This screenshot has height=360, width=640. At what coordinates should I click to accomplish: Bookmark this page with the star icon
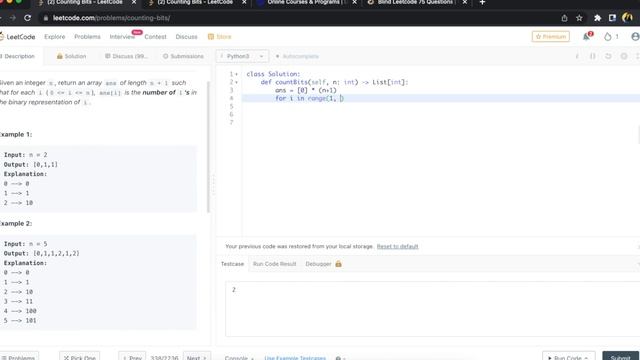[x=579, y=18]
